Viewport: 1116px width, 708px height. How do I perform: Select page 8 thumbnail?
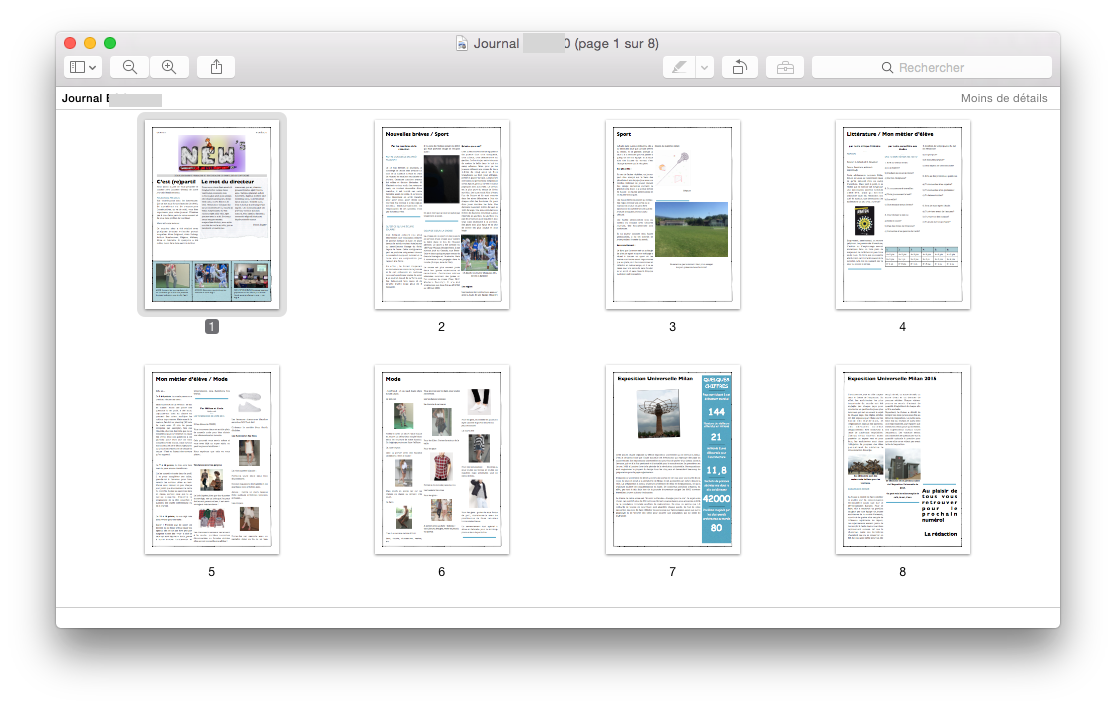[902, 458]
